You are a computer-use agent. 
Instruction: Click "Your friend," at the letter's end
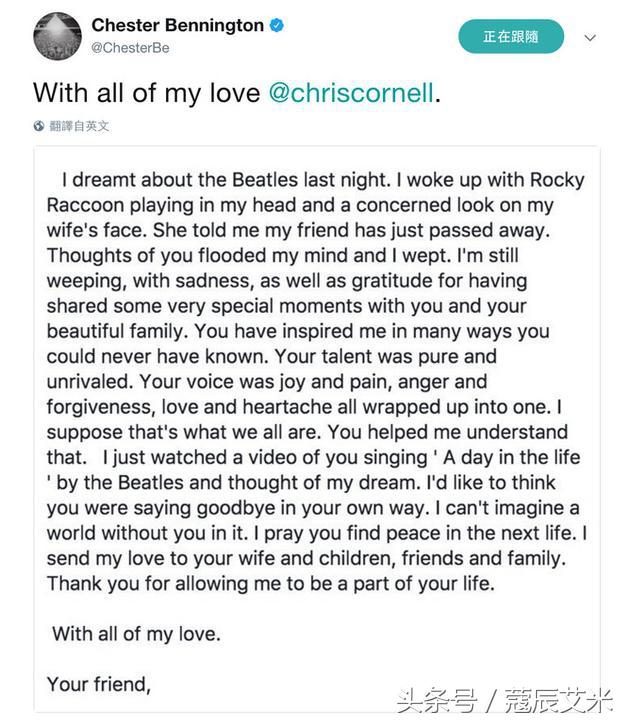(x=99, y=685)
